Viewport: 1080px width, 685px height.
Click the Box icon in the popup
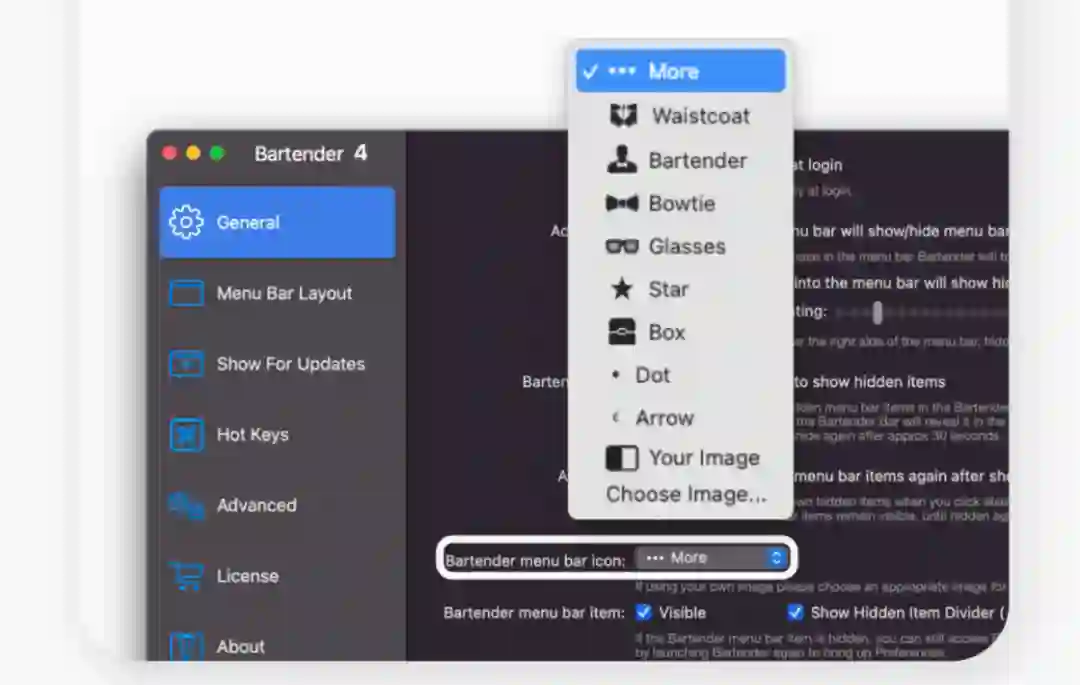tap(622, 332)
